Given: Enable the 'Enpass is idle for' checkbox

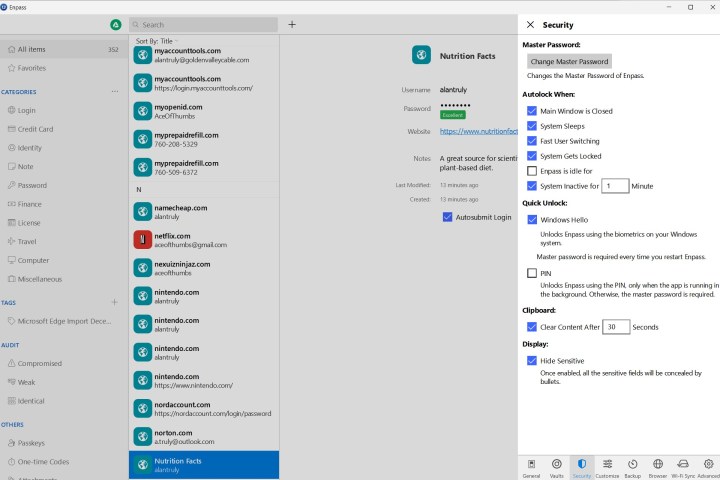Looking at the screenshot, I should (532, 171).
